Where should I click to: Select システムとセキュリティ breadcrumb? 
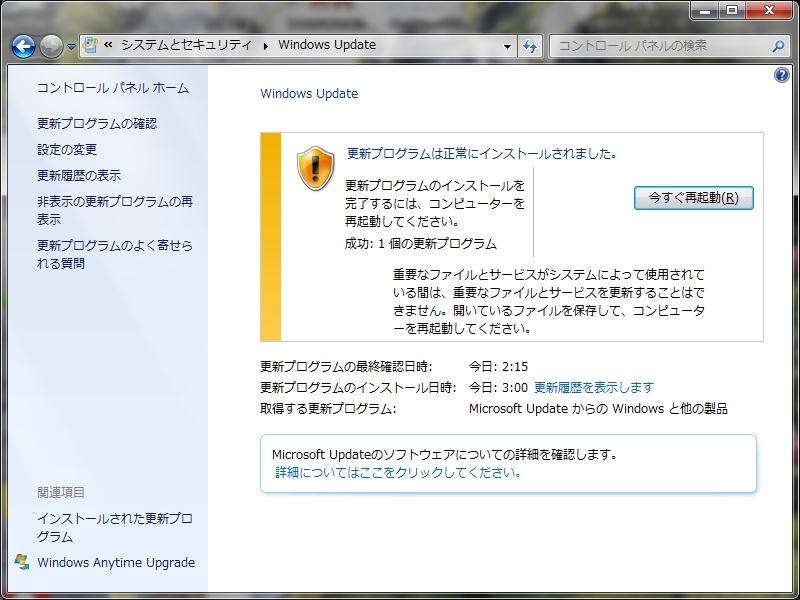point(186,45)
